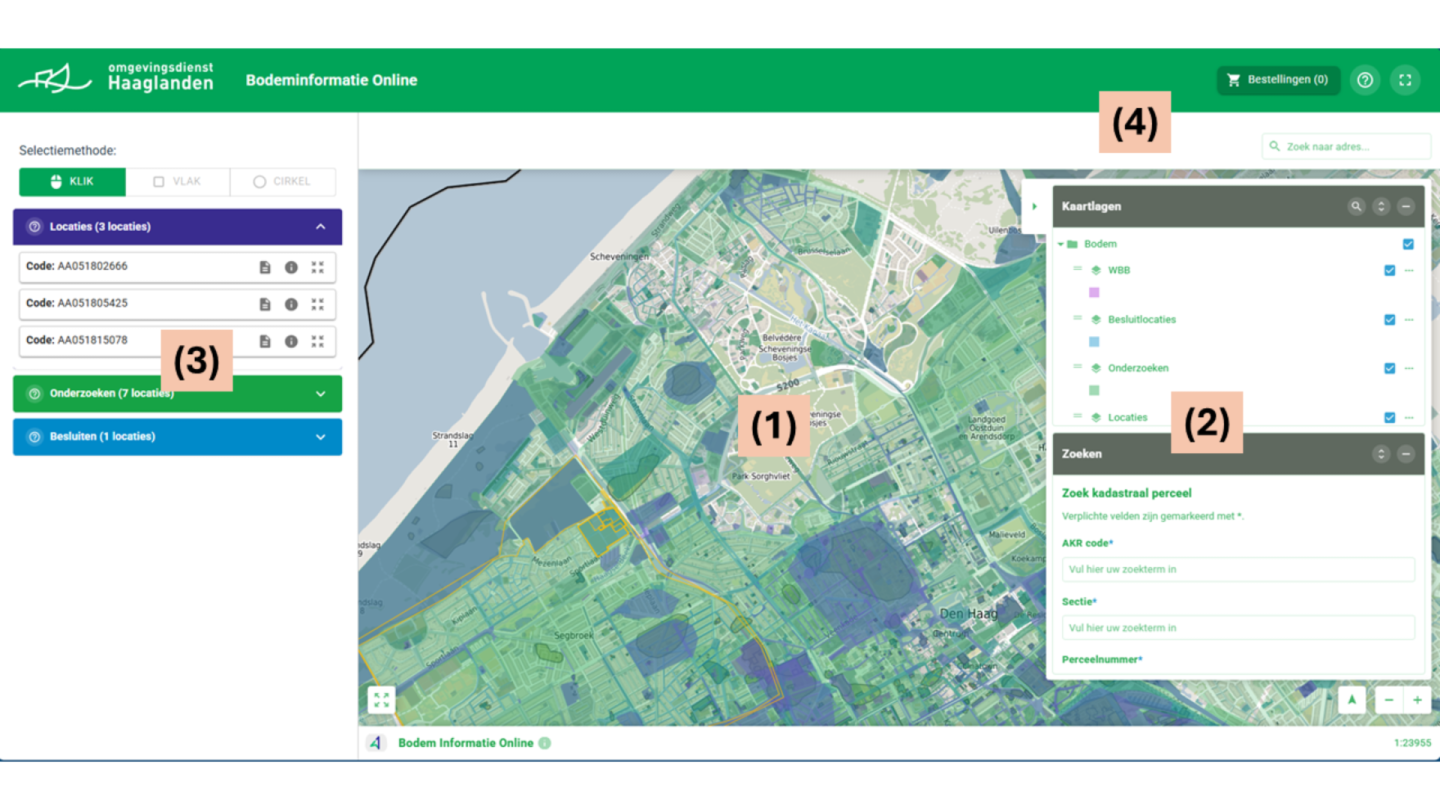Open the Bestellingen (0) cart button
This screenshot has height=810, width=1440.
[1278, 80]
